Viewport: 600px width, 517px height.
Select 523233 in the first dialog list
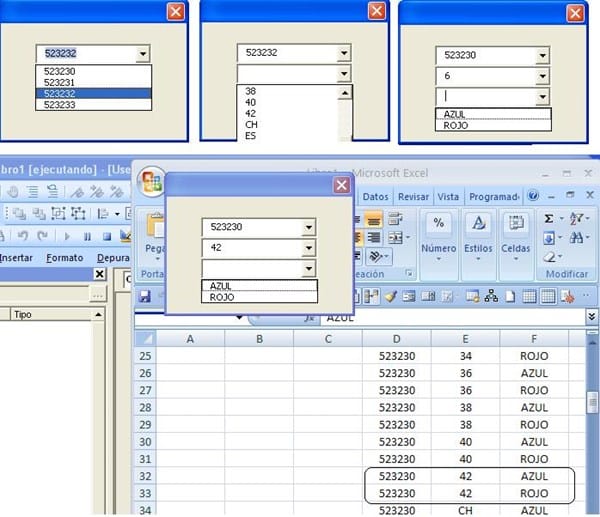point(93,104)
